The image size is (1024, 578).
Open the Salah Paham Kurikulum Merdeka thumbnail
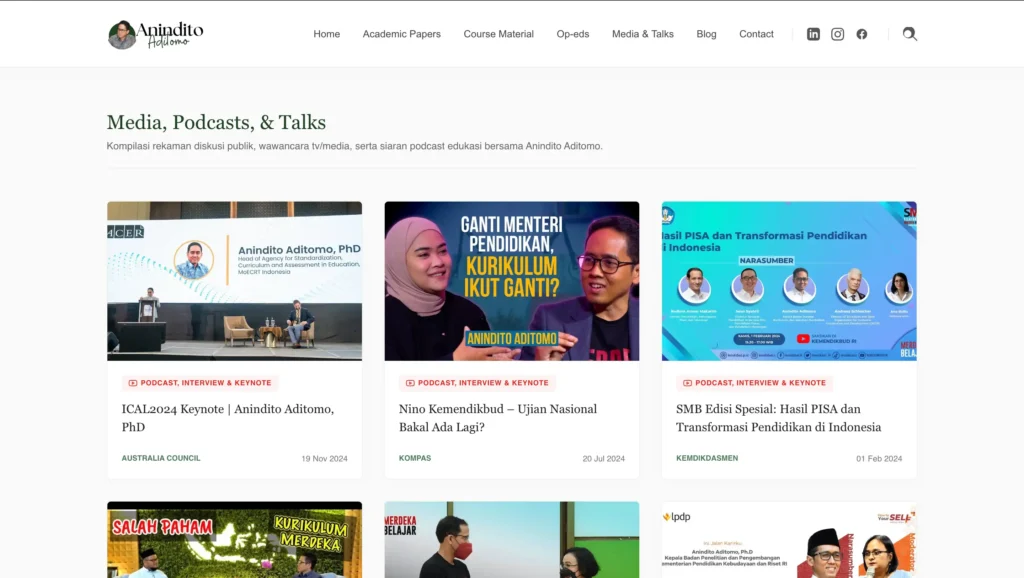click(234, 539)
